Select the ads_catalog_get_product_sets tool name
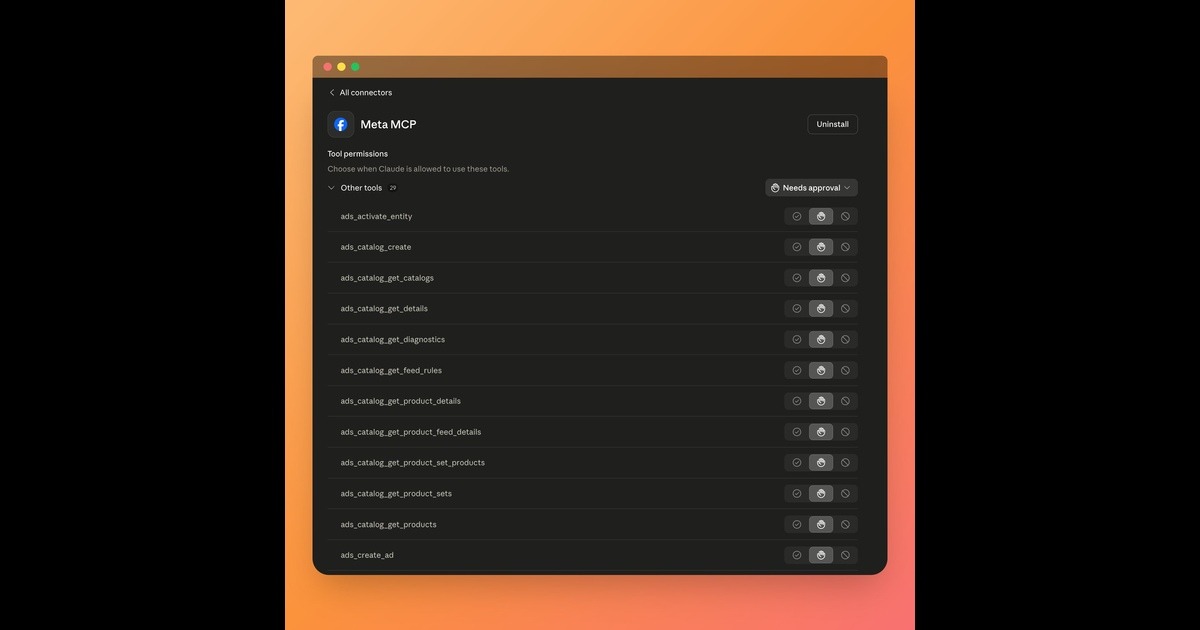 click(x=396, y=494)
